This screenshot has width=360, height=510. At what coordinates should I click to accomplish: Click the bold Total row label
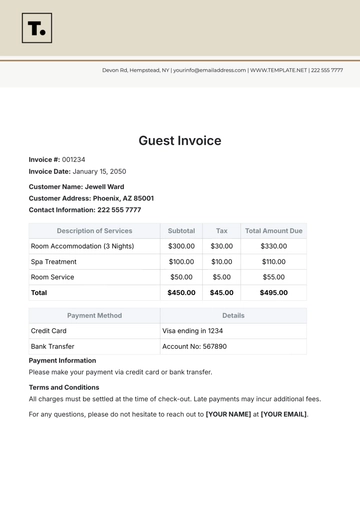point(39,293)
